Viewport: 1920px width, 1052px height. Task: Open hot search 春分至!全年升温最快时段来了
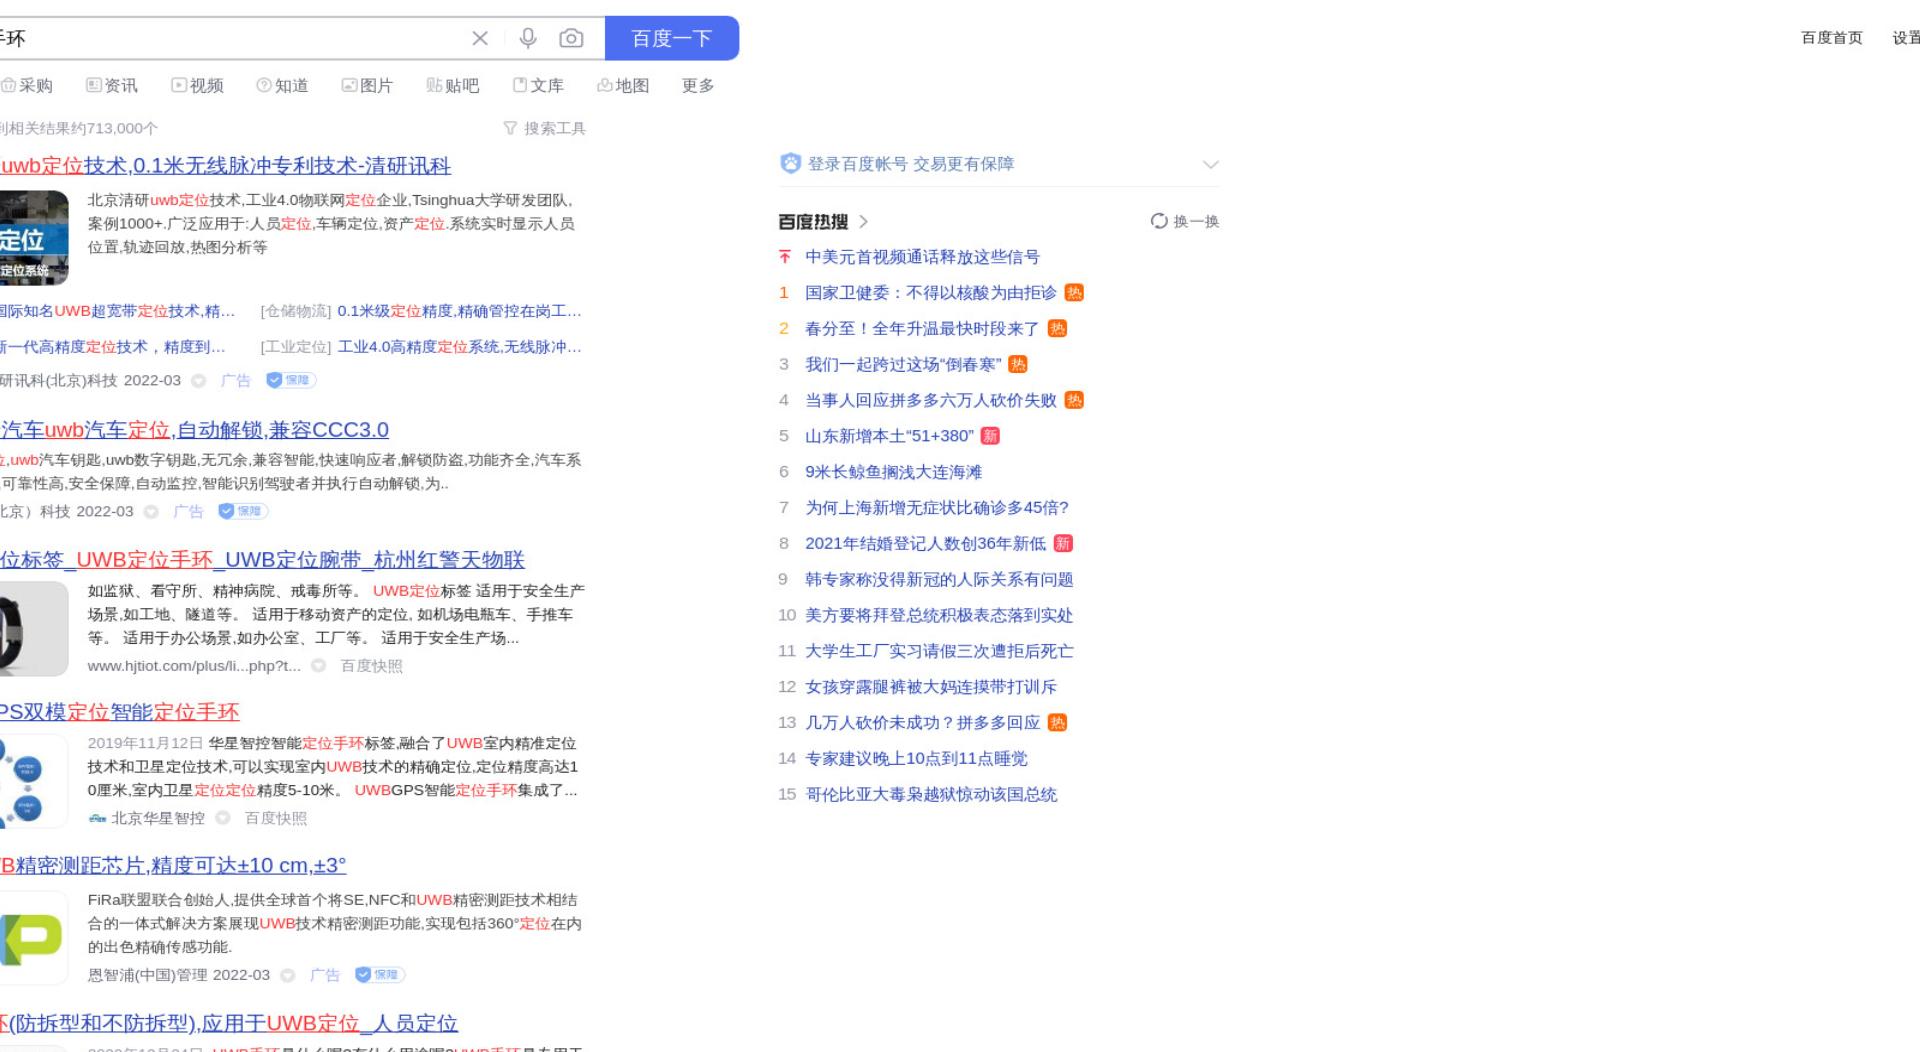tap(922, 329)
